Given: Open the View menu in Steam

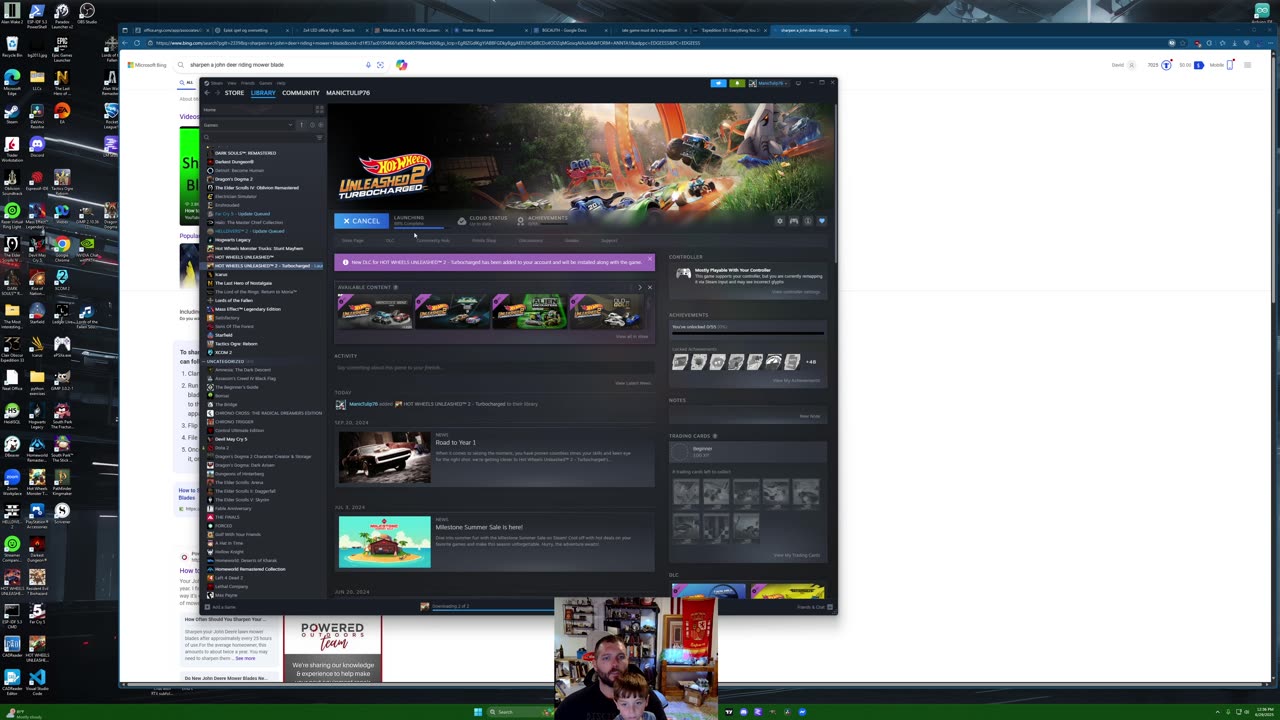Looking at the screenshot, I should (232, 83).
